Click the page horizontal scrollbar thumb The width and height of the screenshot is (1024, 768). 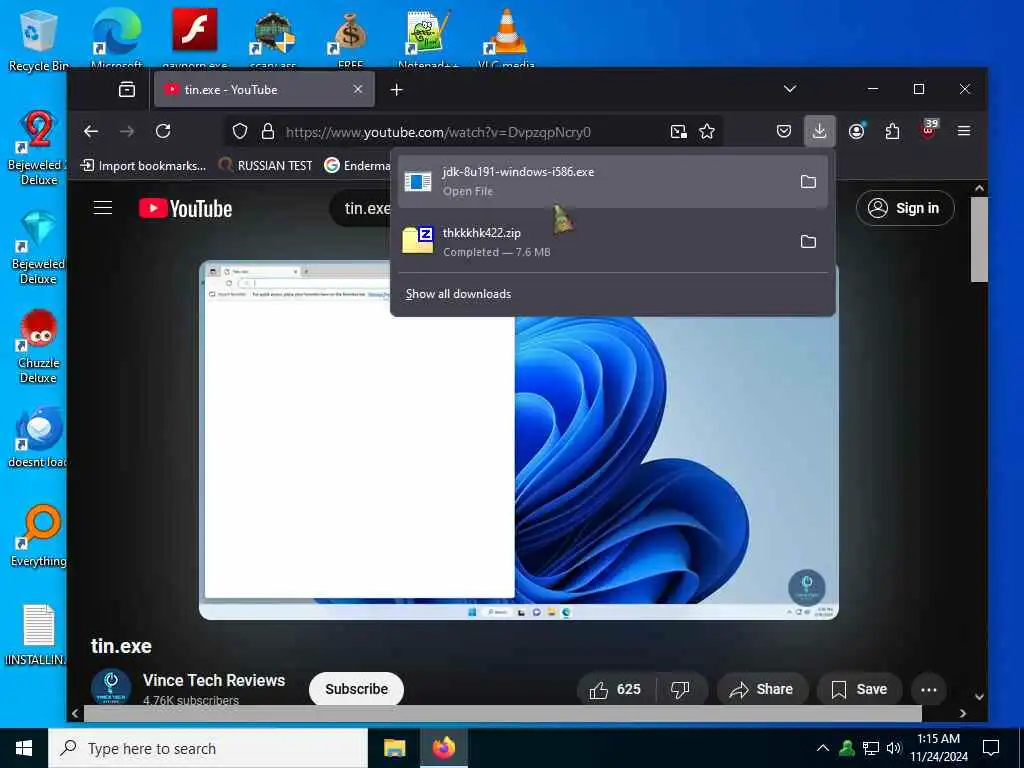pyautogui.click(x=503, y=714)
